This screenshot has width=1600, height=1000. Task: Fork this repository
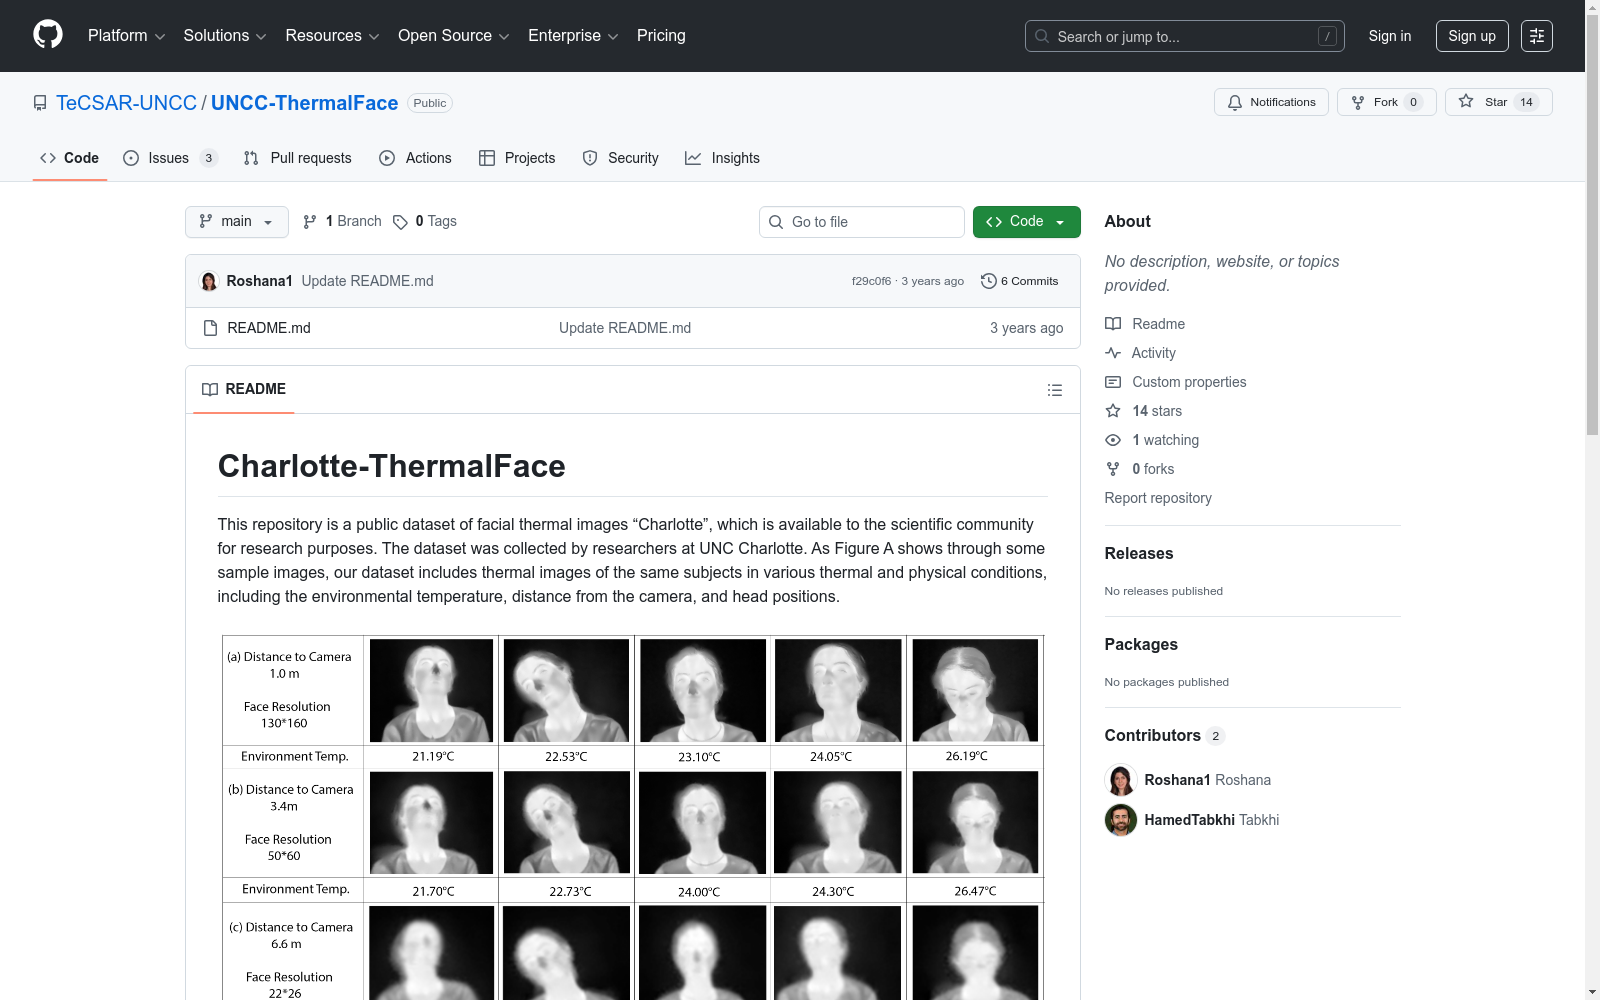click(1386, 102)
